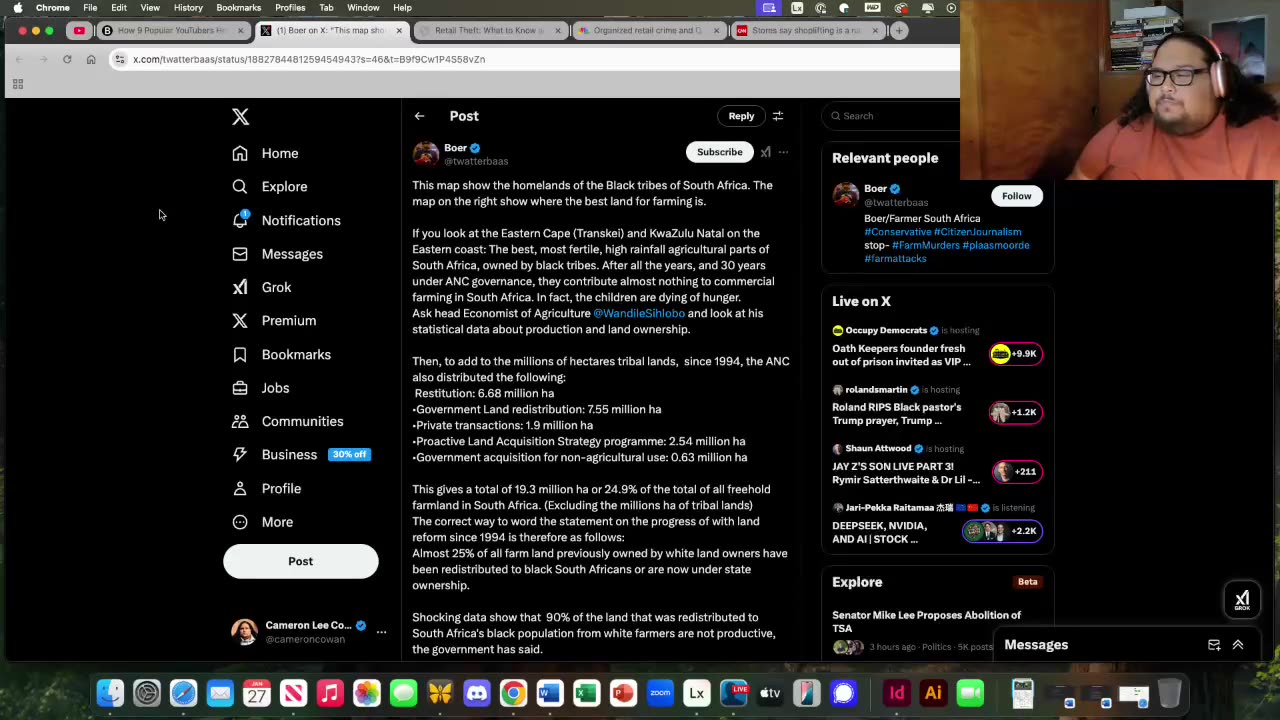Open Premium in the sidebar

pyautogui.click(x=274, y=321)
